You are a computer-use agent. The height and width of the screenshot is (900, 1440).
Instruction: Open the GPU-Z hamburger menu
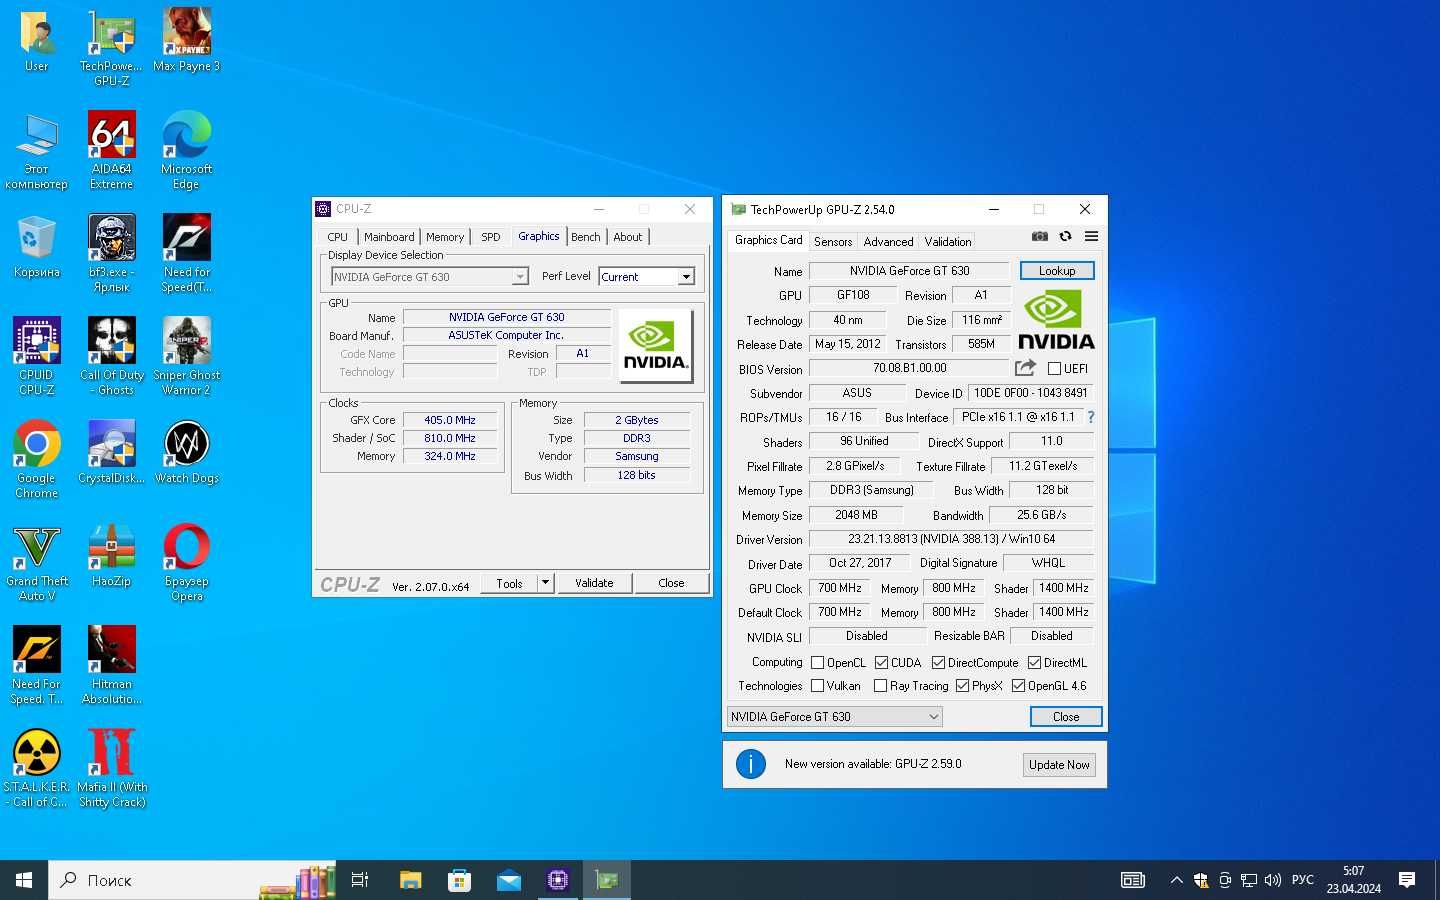pos(1091,237)
